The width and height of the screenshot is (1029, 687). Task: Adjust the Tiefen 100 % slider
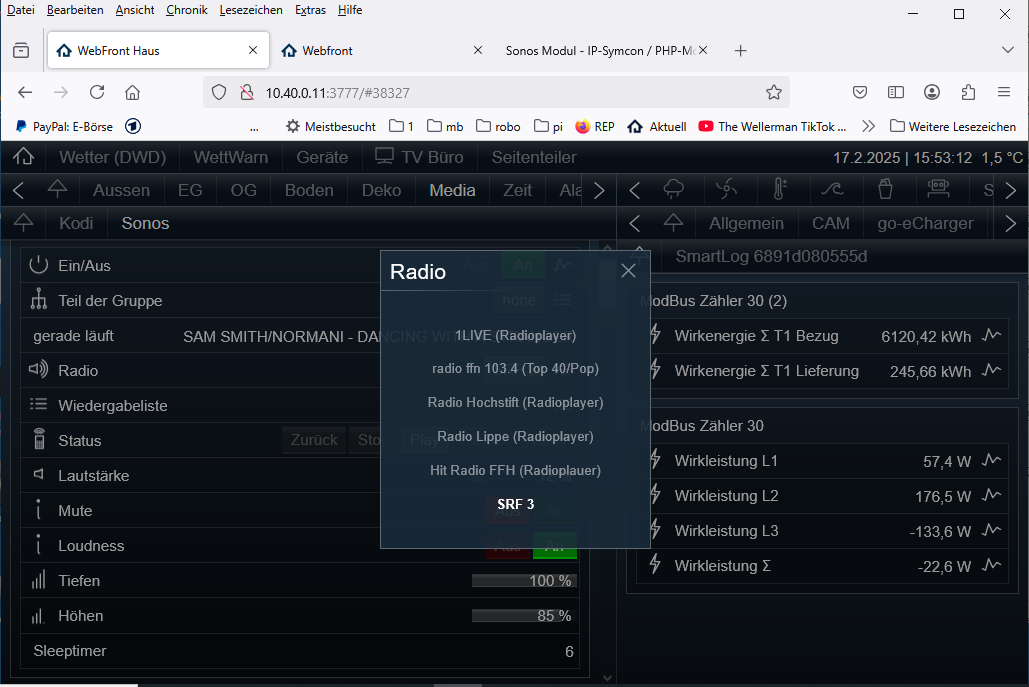click(x=524, y=581)
